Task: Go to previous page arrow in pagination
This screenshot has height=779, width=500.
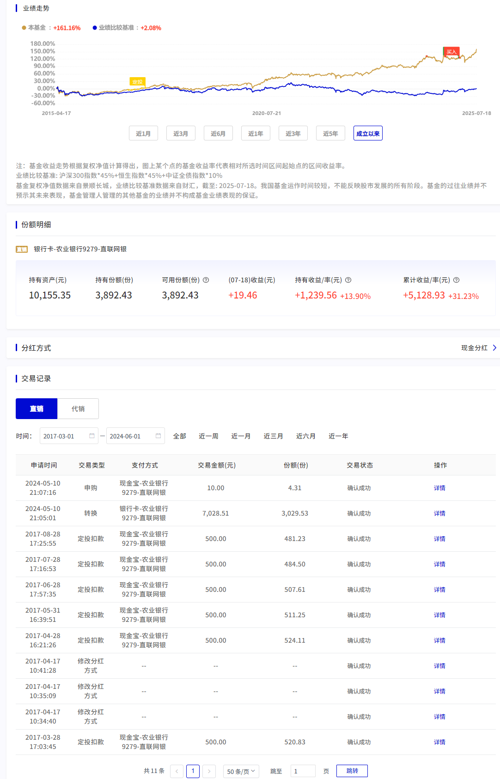Action: click(x=177, y=771)
